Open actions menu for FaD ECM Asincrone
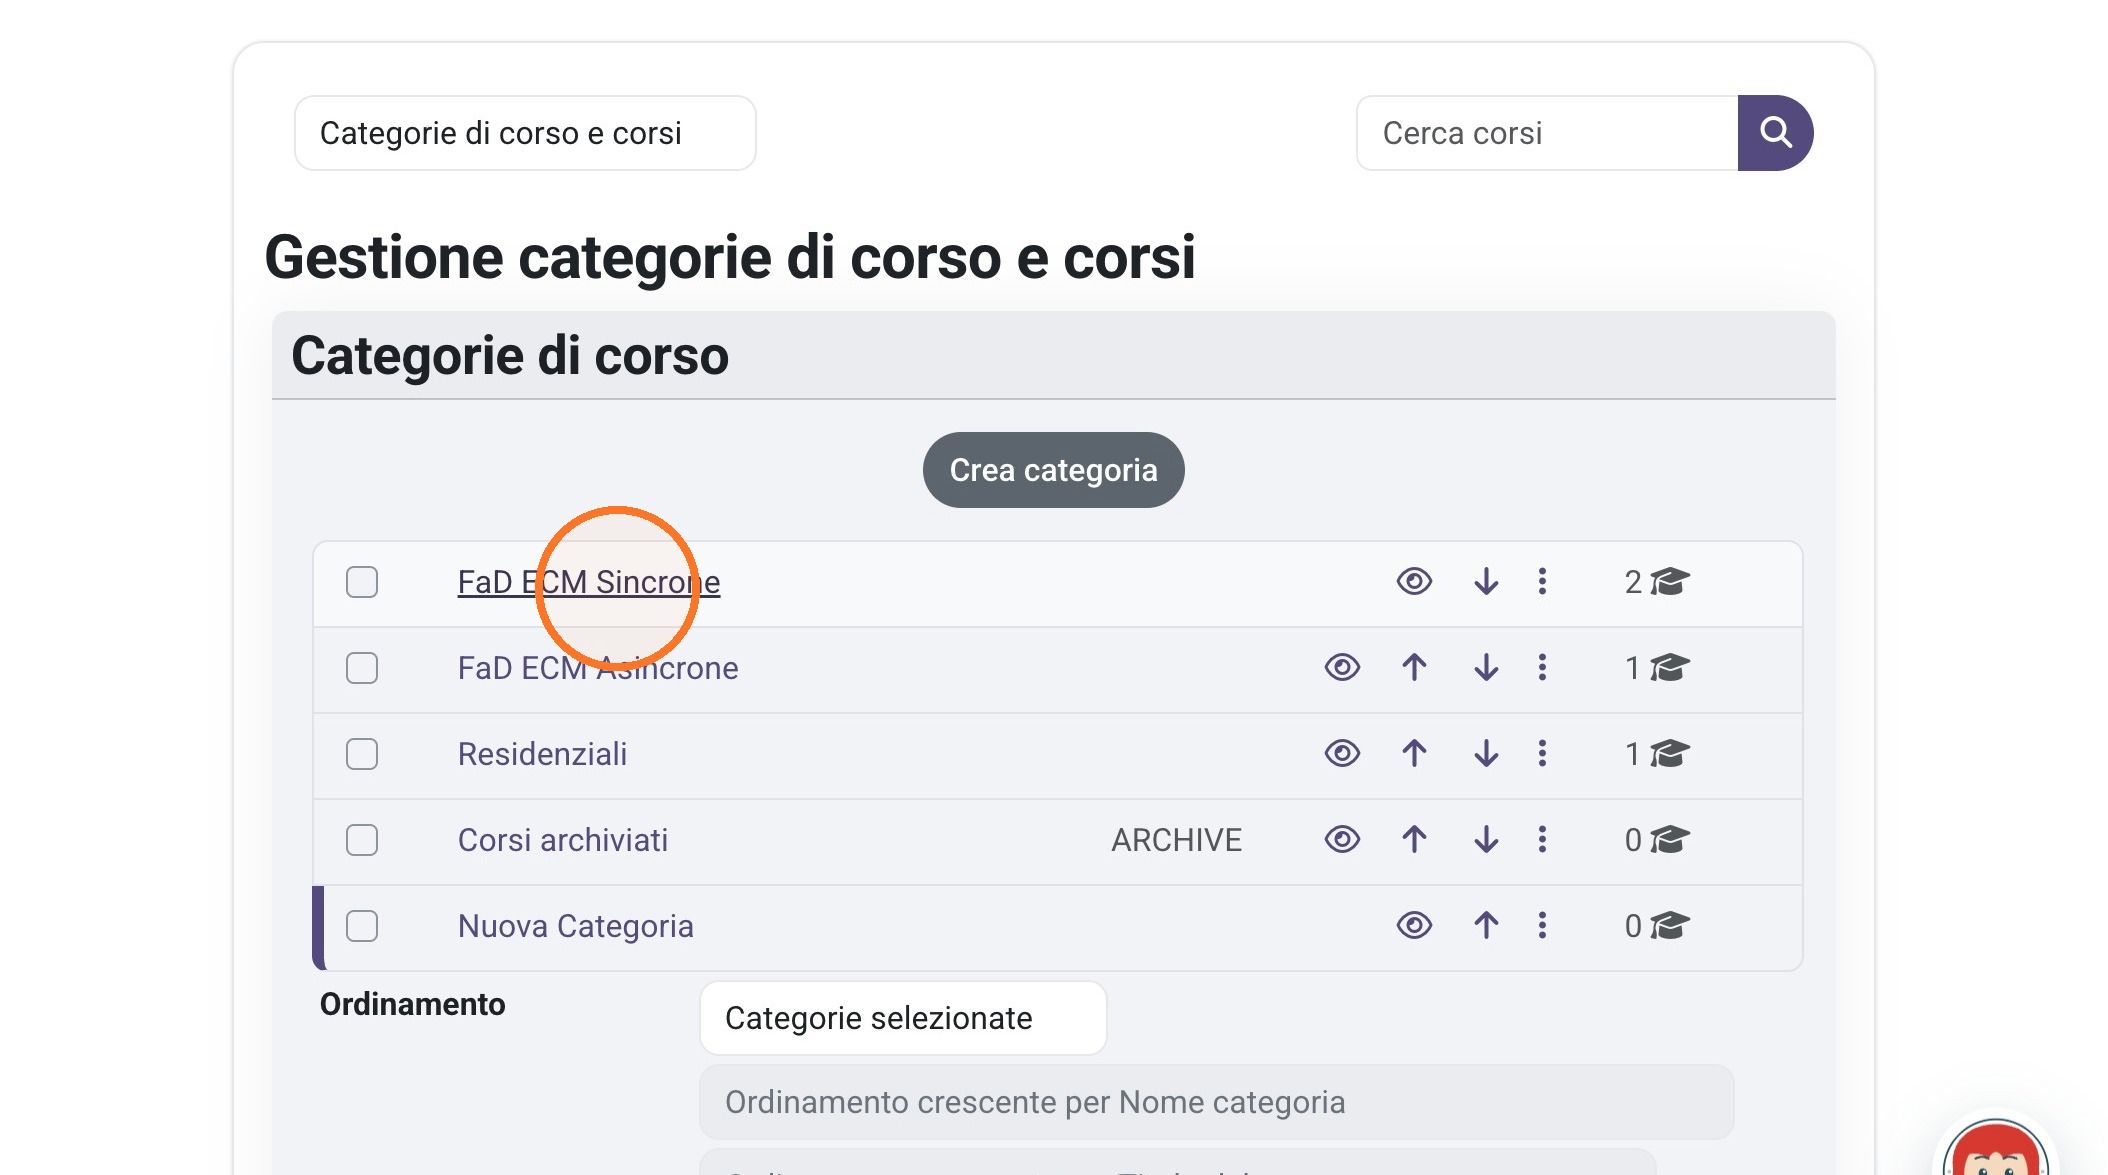The width and height of the screenshot is (2108, 1175). click(1542, 668)
